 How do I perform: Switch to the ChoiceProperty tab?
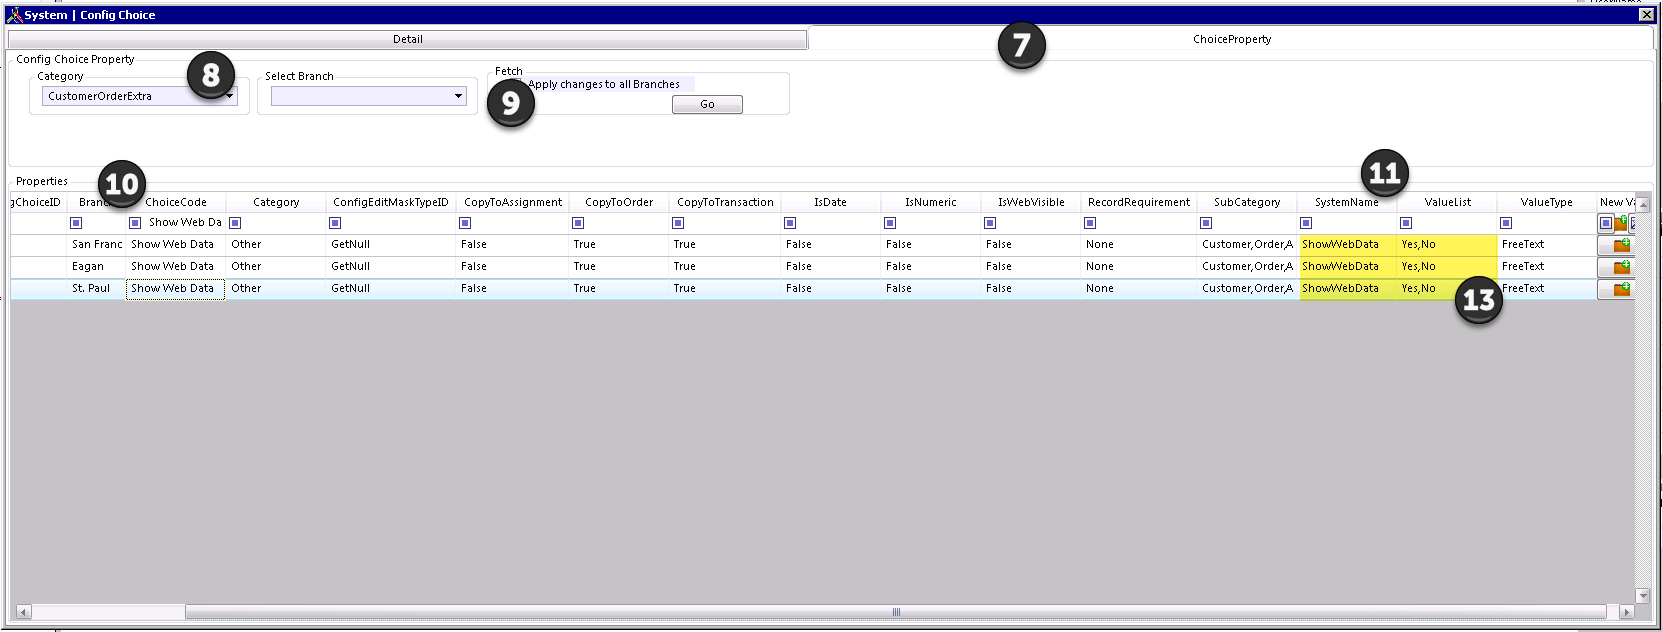click(1231, 39)
